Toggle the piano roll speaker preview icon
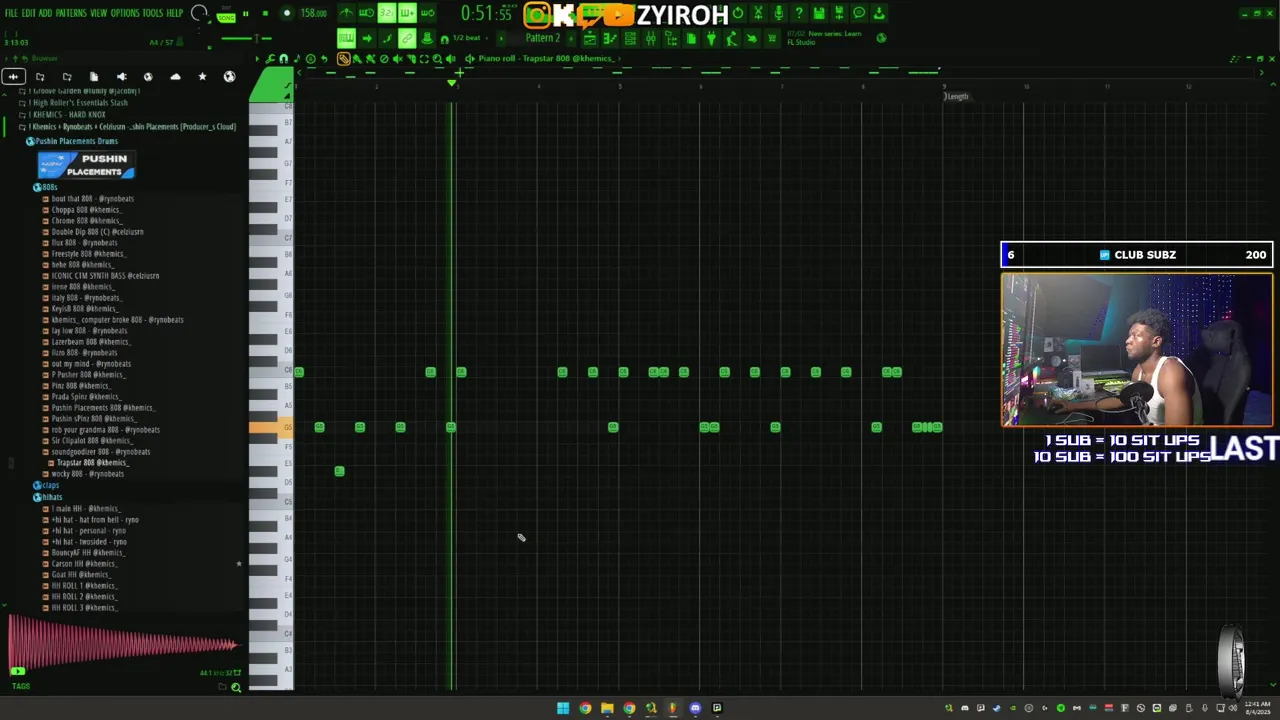 tap(450, 59)
